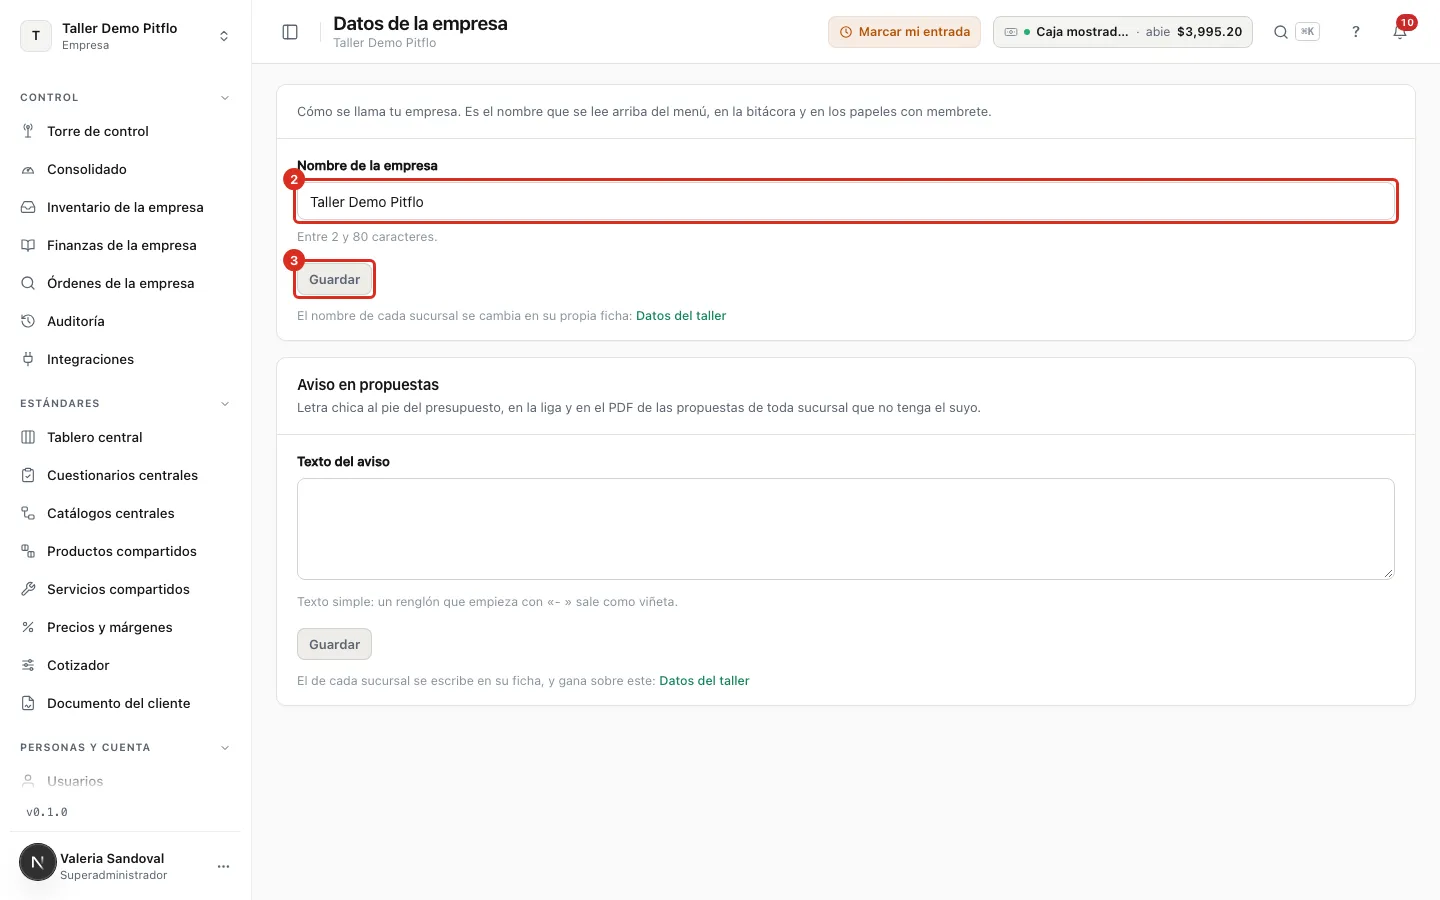Viewport: 1440px width, 900px height.
Task: Open the Taller Demo Pitflo company switcher
Action: 125,36
